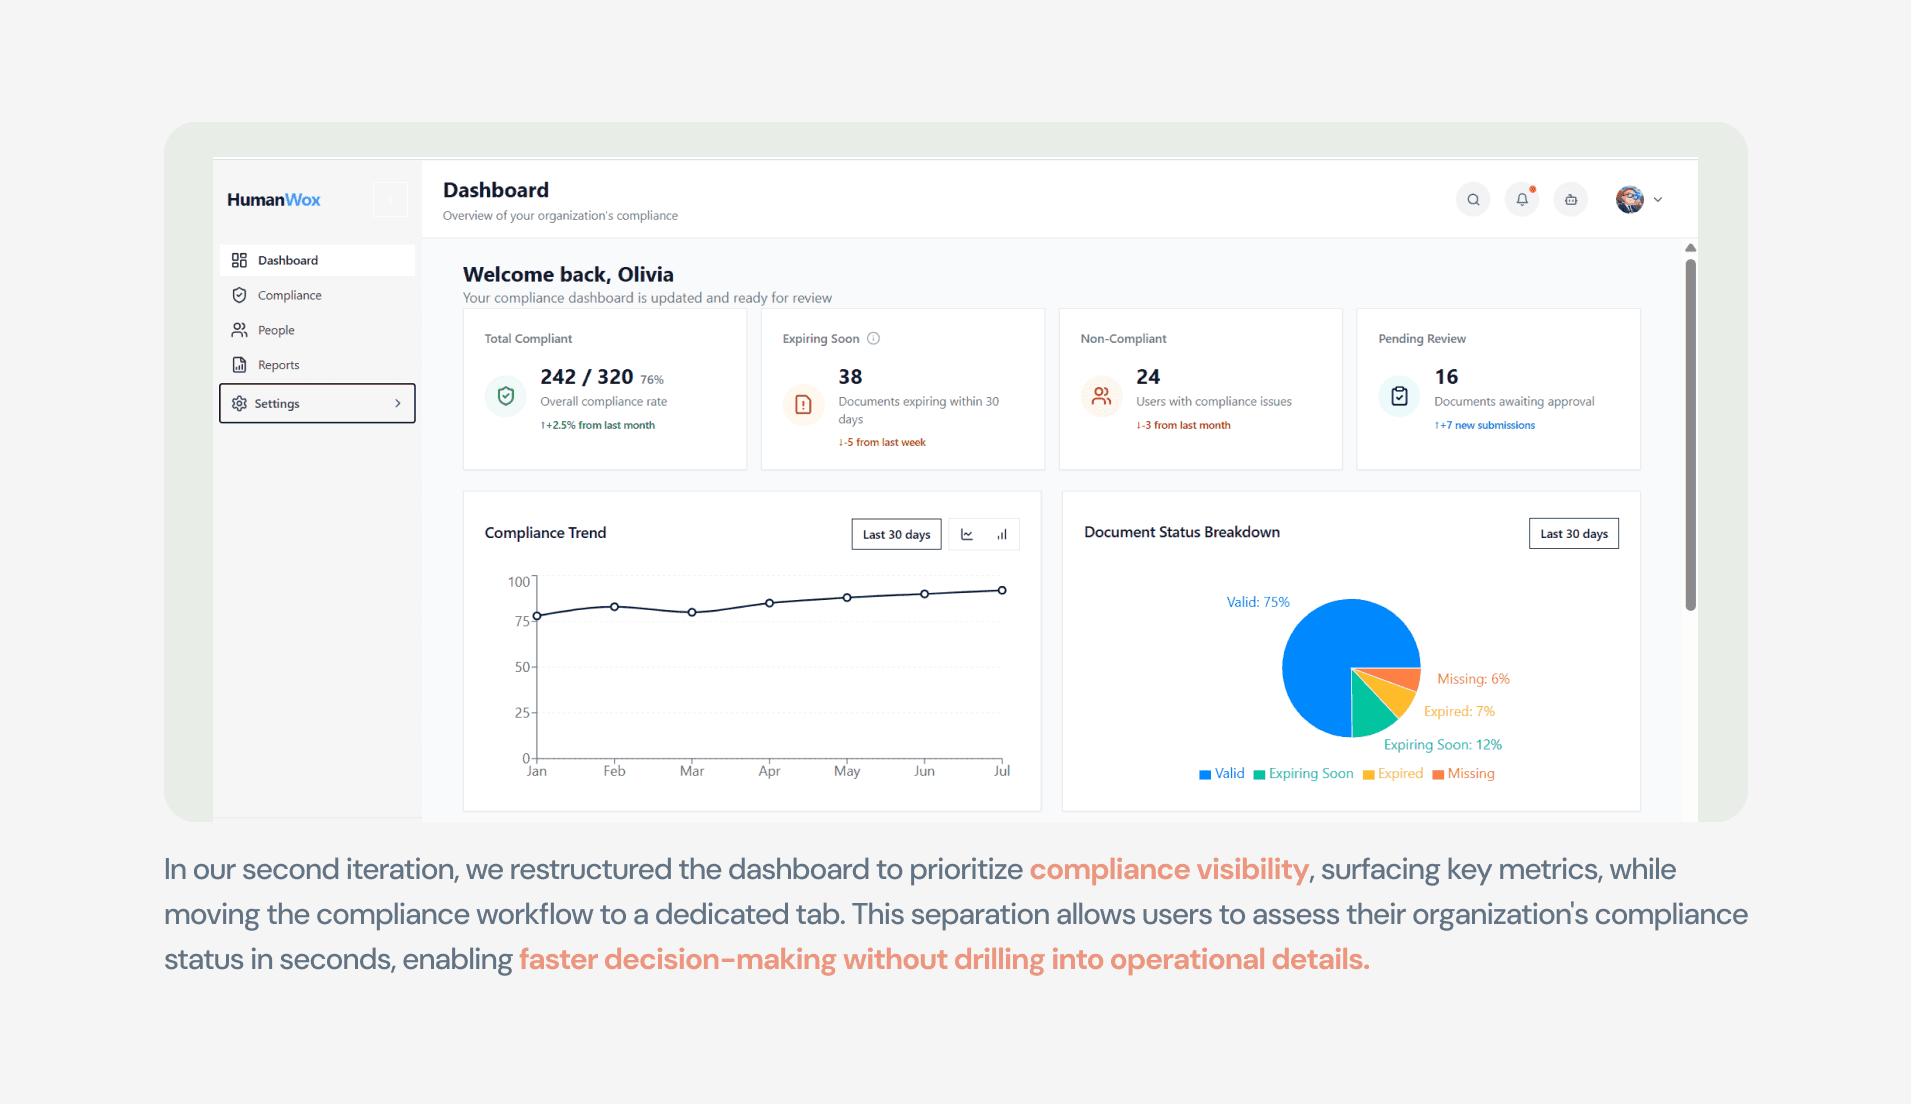Image resolution: width=1911 pixels, height=1104 pixels.
Task: Click '-5 from last week' text
Action: (882, 442)
